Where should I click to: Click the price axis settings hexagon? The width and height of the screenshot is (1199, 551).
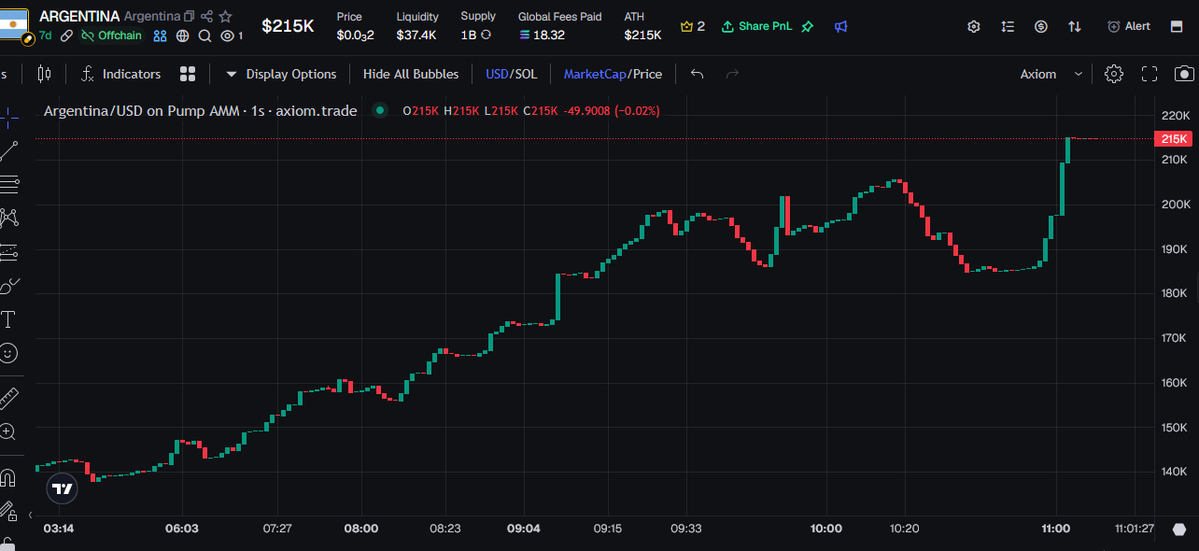1180,529
